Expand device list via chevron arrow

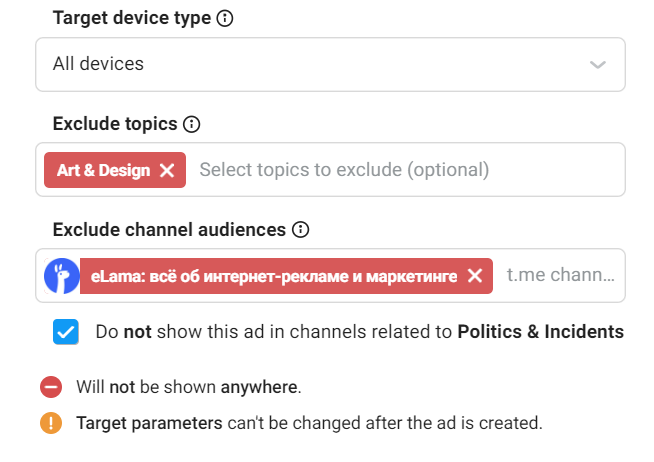click(597, 65)
